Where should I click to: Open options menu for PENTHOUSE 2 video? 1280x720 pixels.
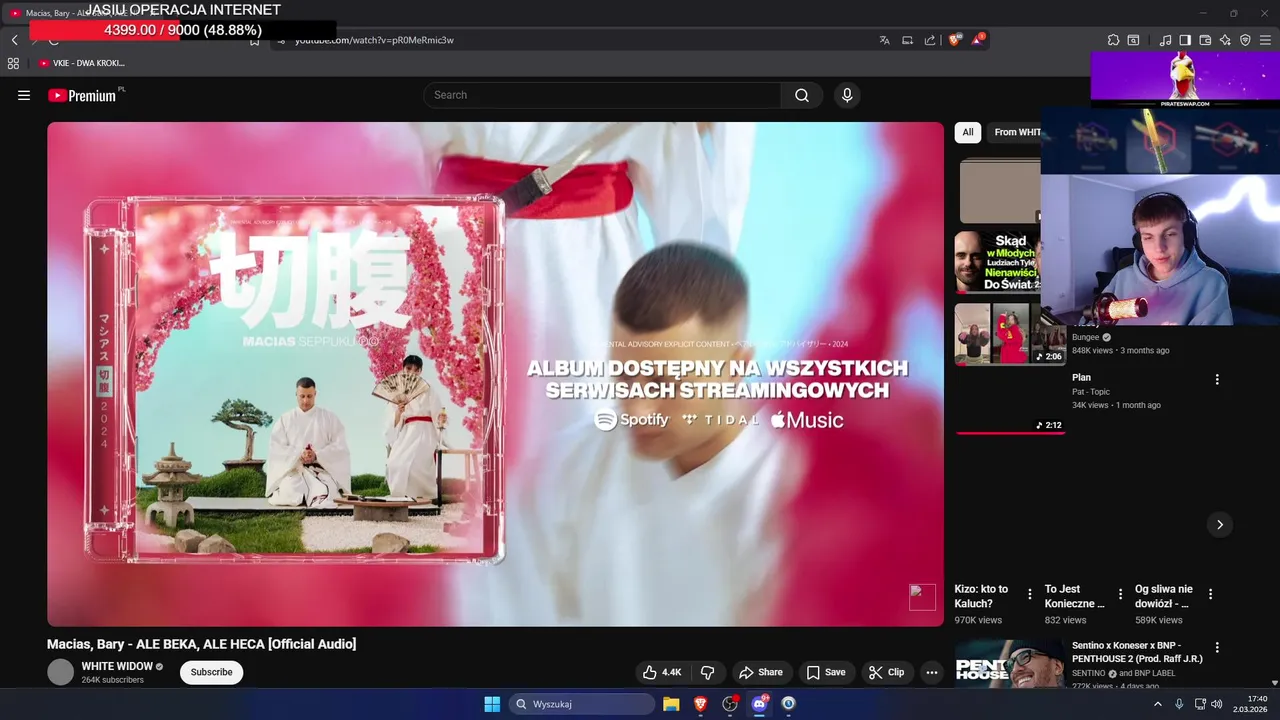(1217, 648)
